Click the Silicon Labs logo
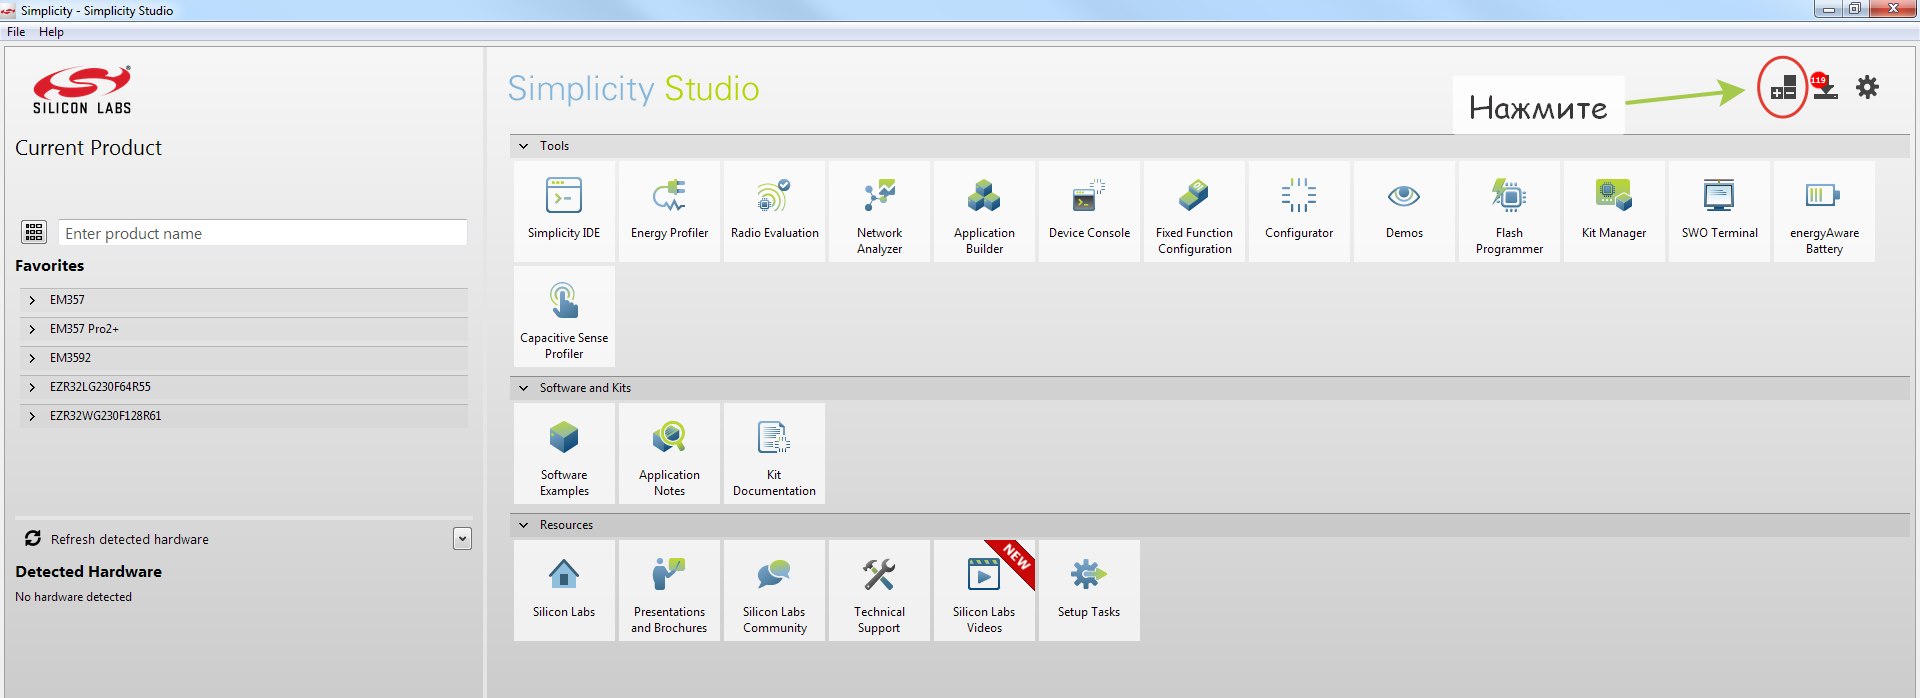This screenshot has height=698, width=1920. click(82, 90)
